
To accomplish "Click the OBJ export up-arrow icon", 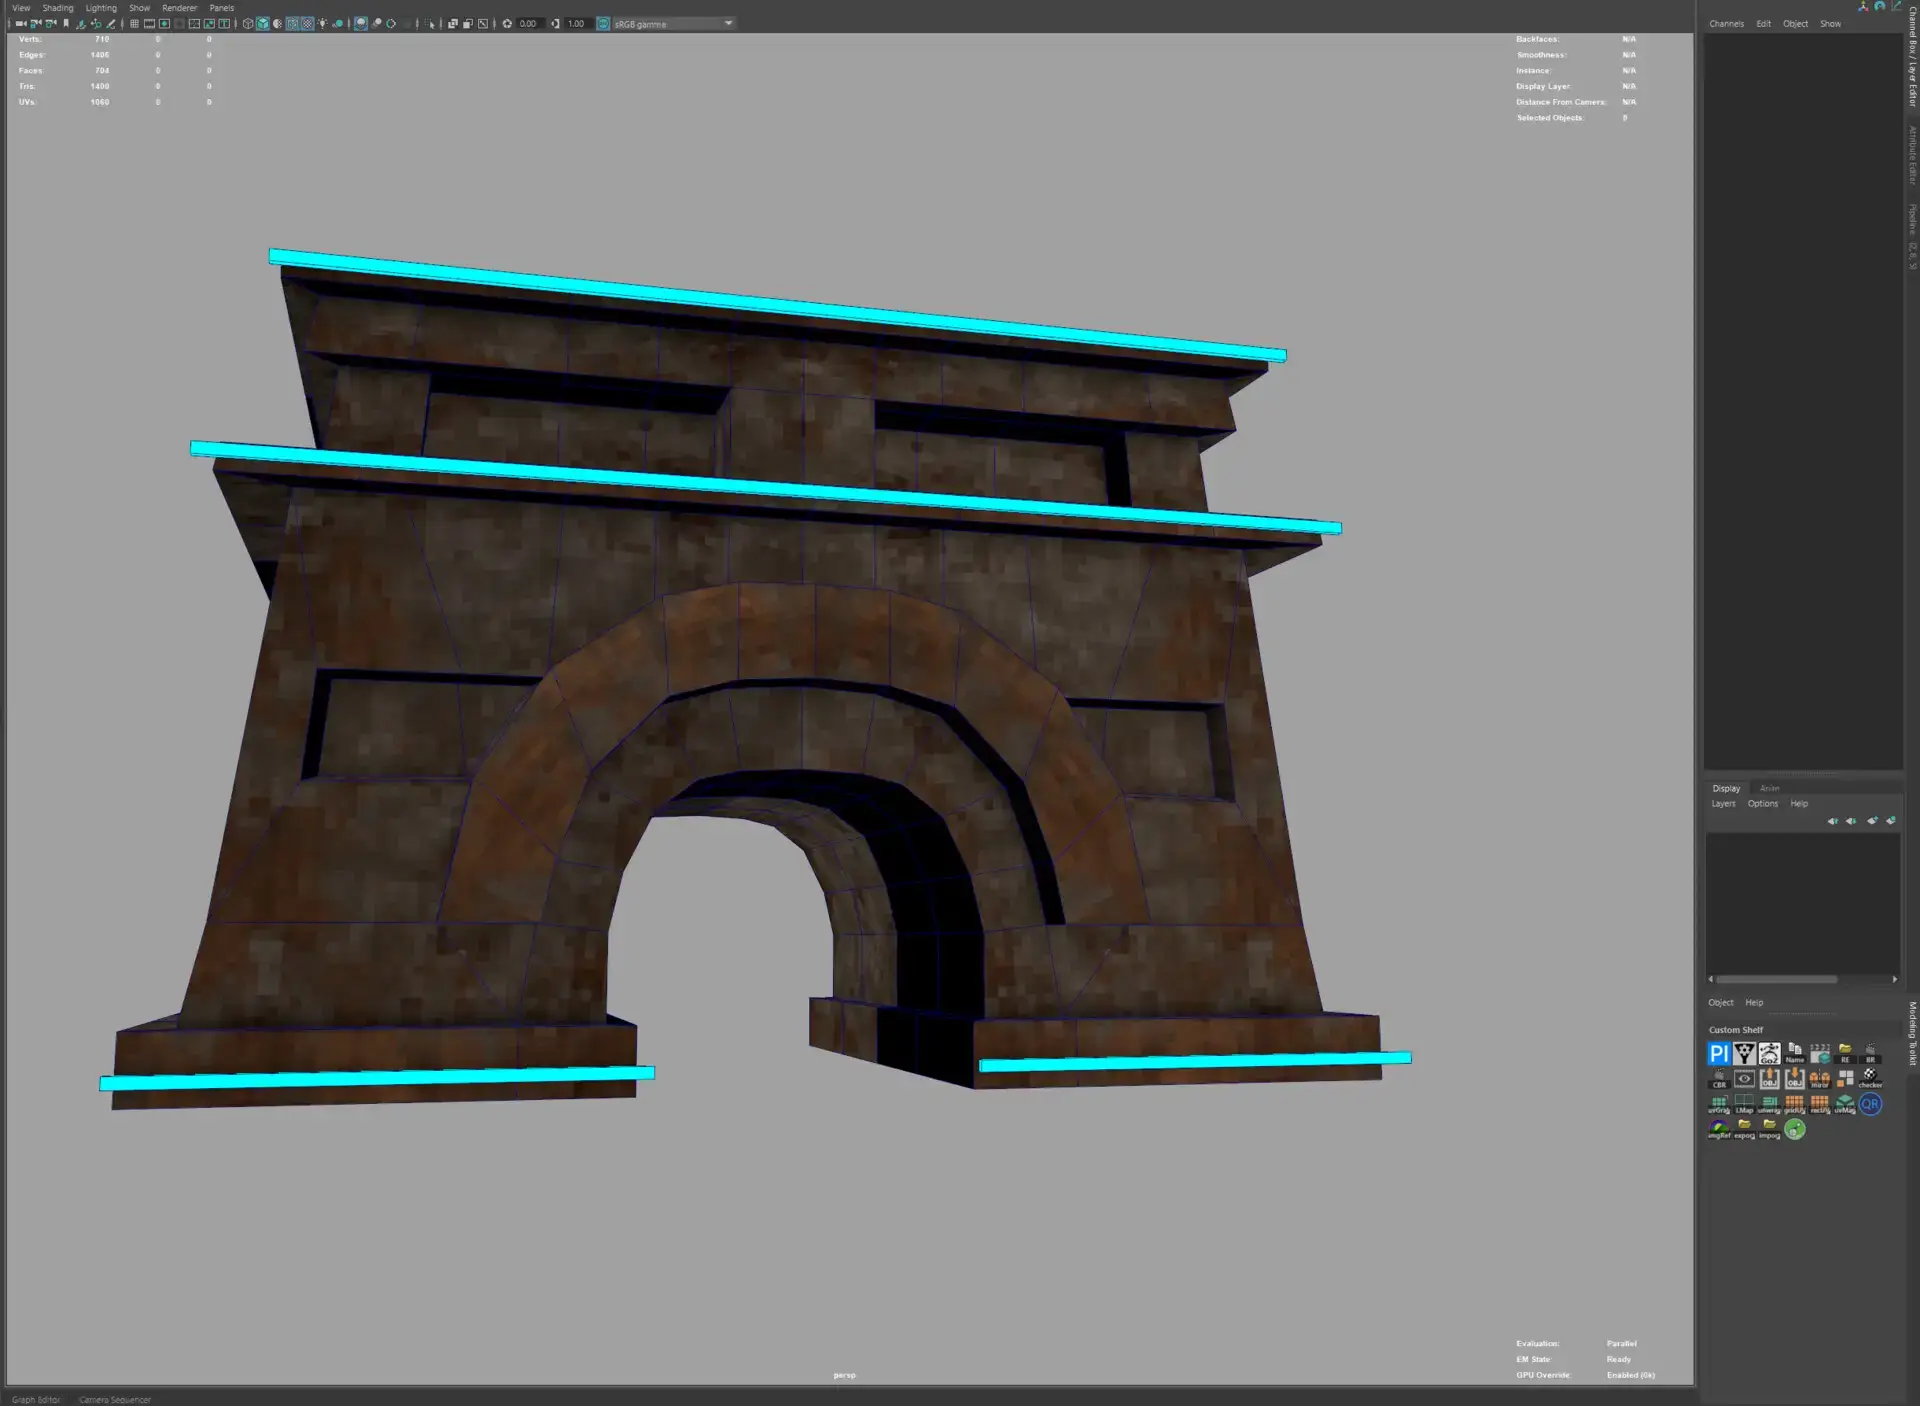I will [x=1769, y=1079].
